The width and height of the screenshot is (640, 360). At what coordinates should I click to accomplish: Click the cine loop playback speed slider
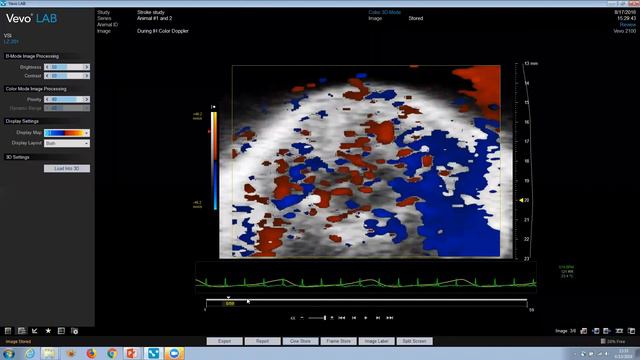(x=317, y=318)
